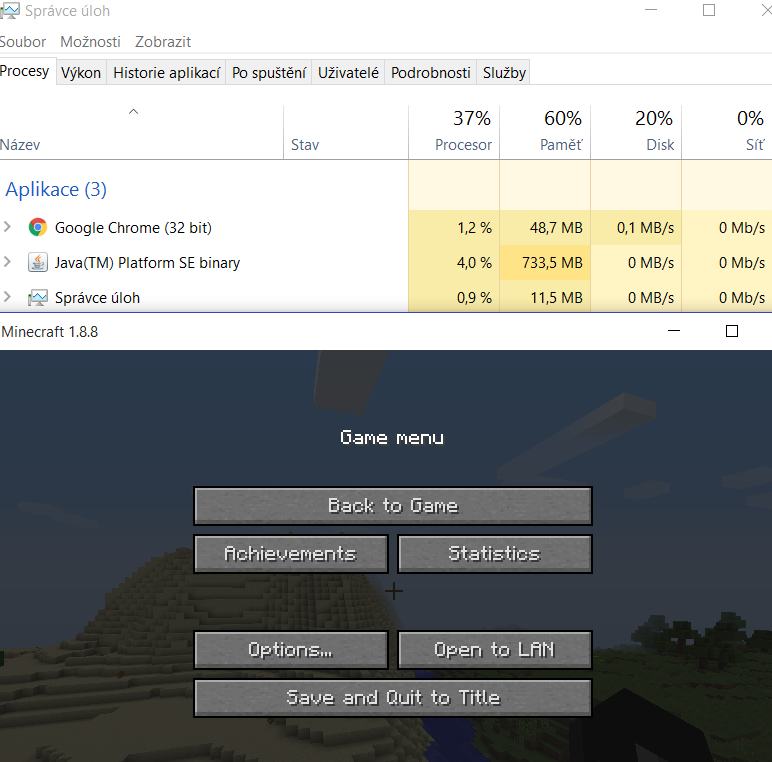Image resolution: width=772 pixels, height=762 pixels.
Task: Switch to the Historie aplikací tab
Action: click(166, 72)
